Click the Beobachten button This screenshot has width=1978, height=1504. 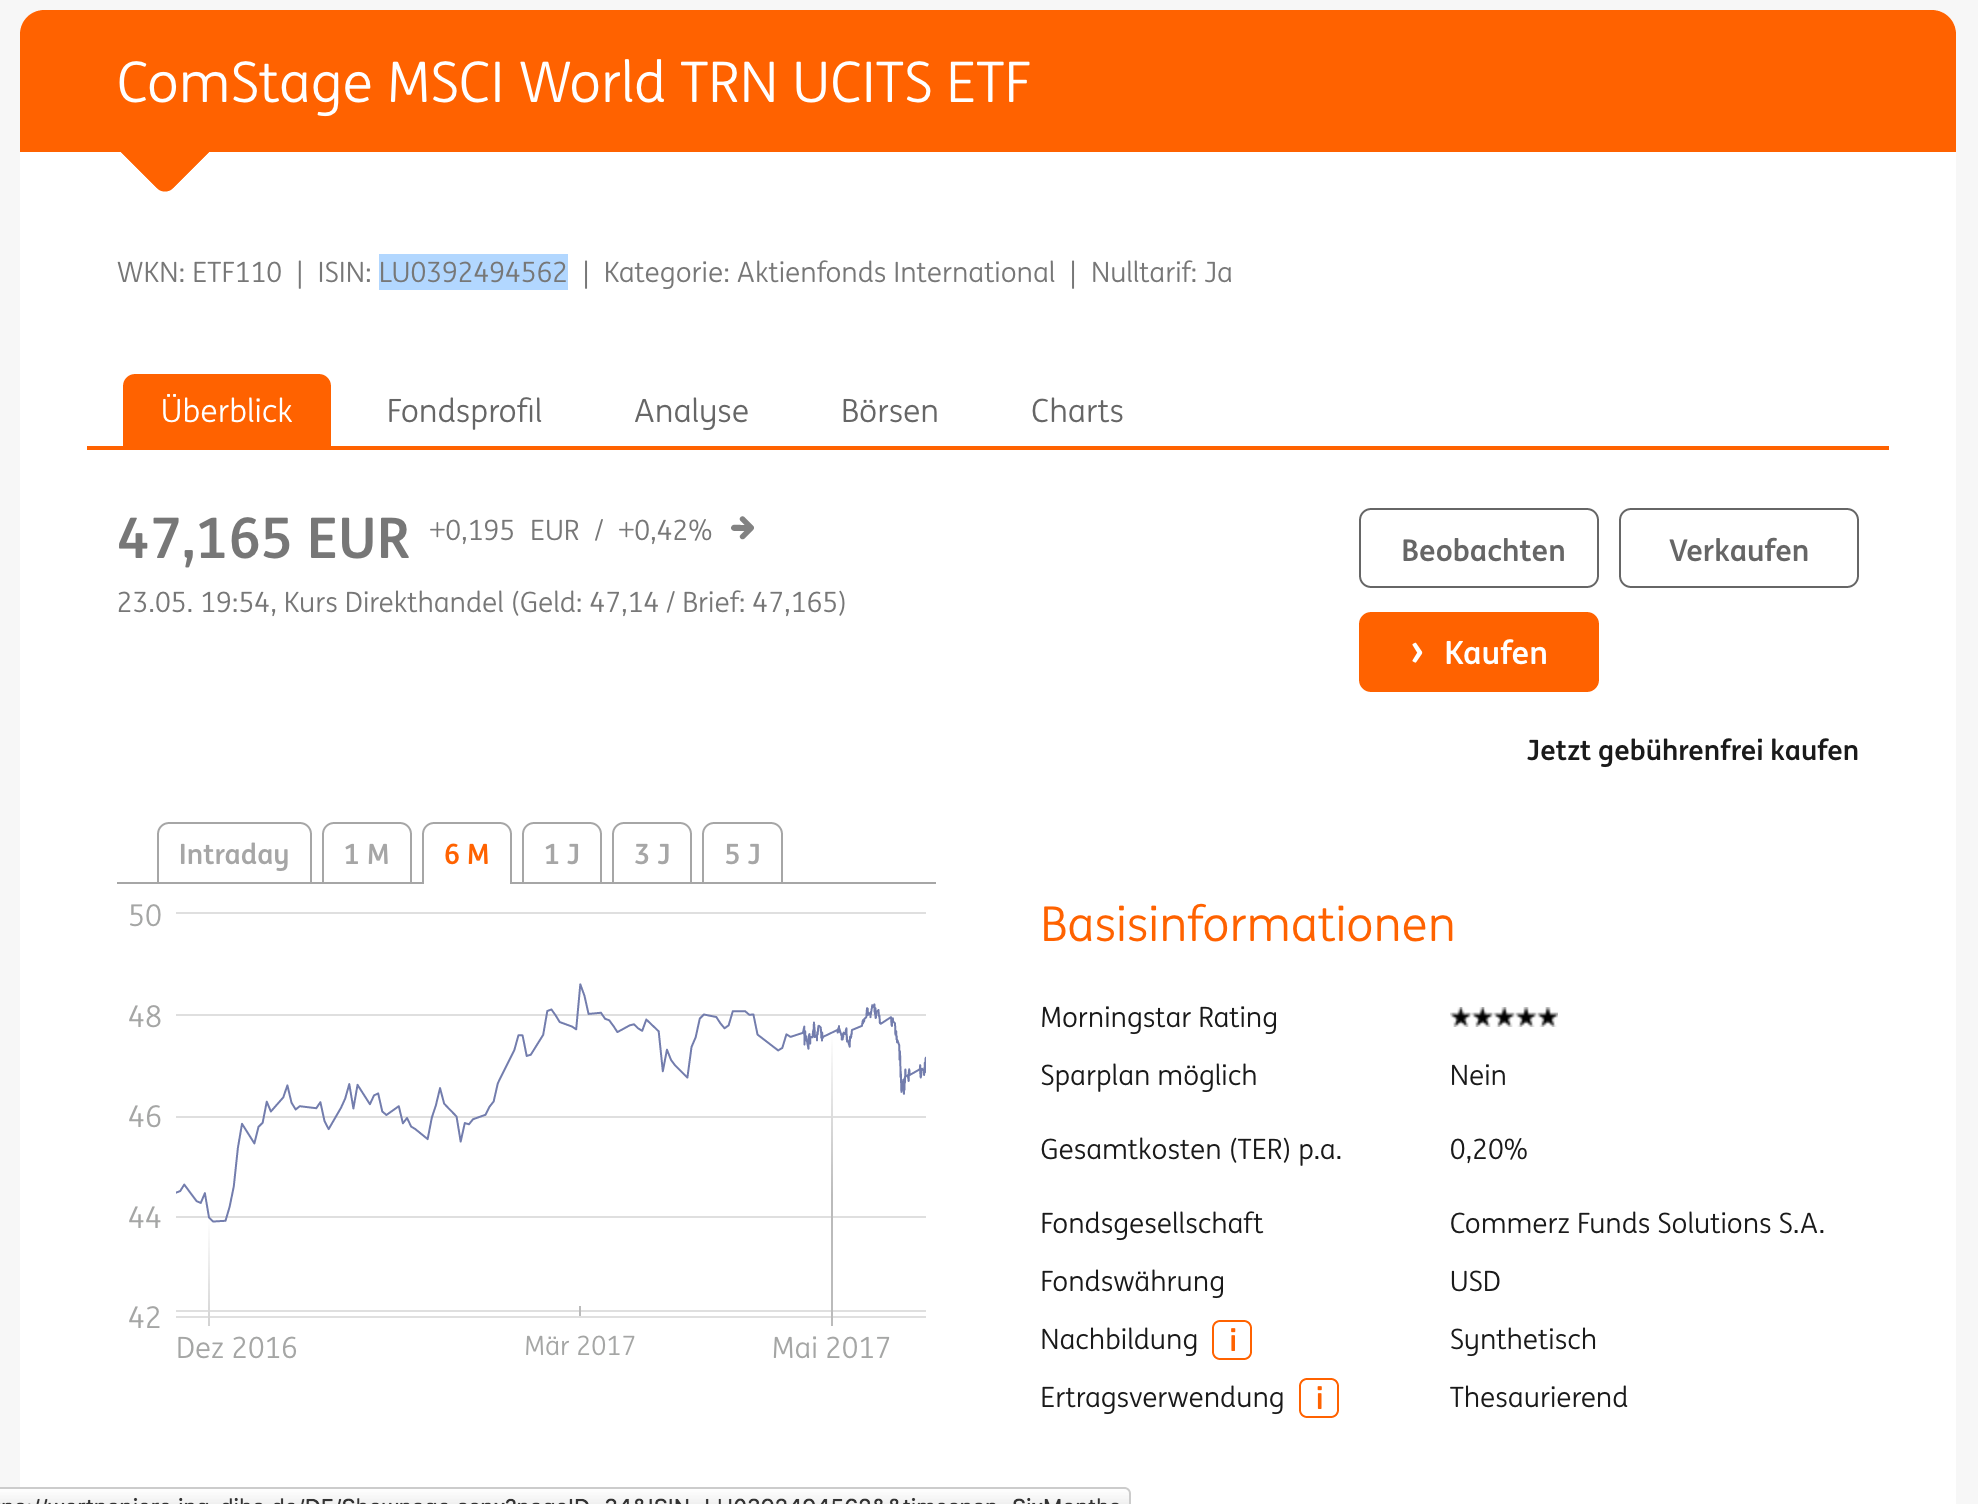point(1478,549)
